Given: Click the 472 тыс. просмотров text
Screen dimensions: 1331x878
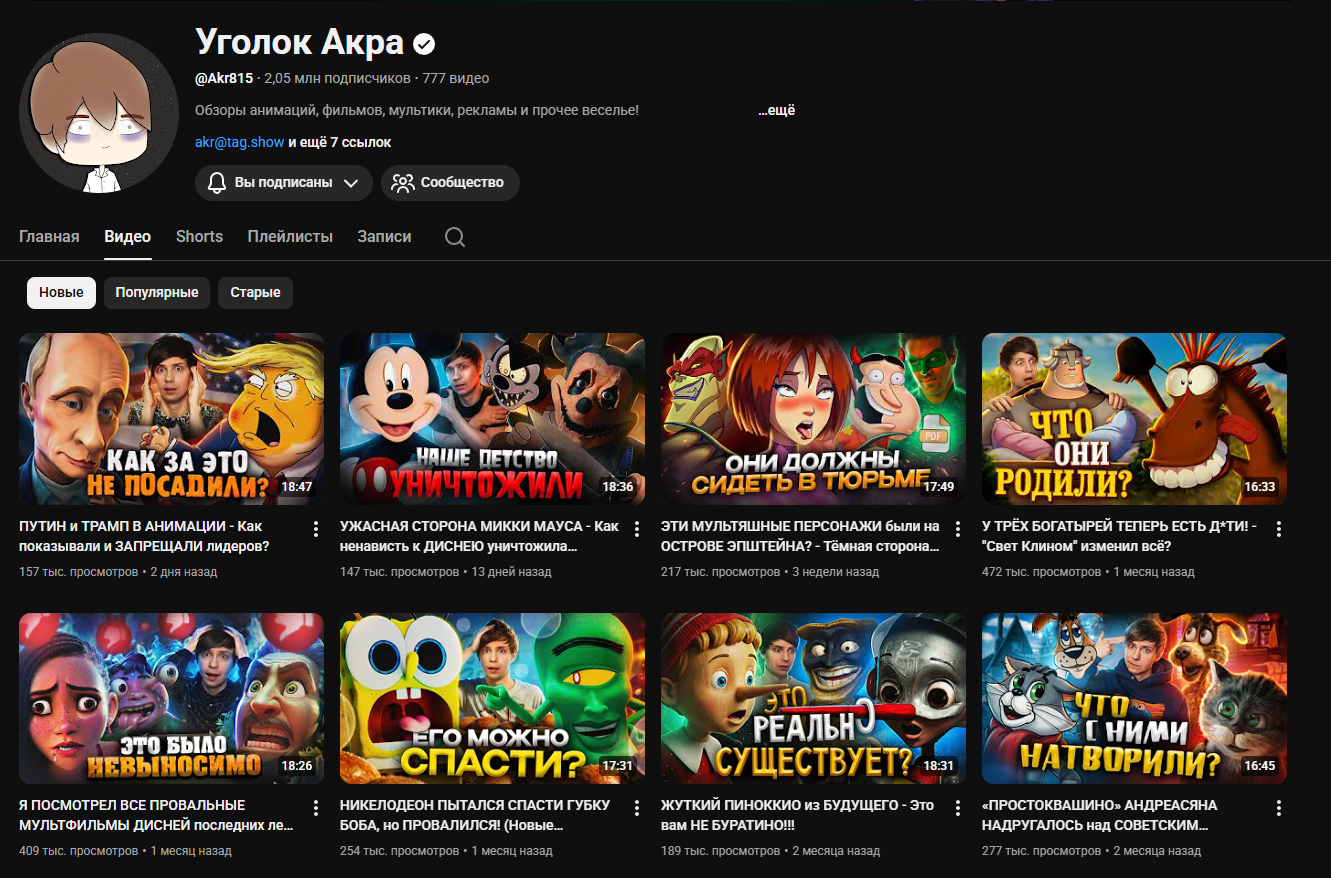Looking at the screenshot, I should 1042,572.
